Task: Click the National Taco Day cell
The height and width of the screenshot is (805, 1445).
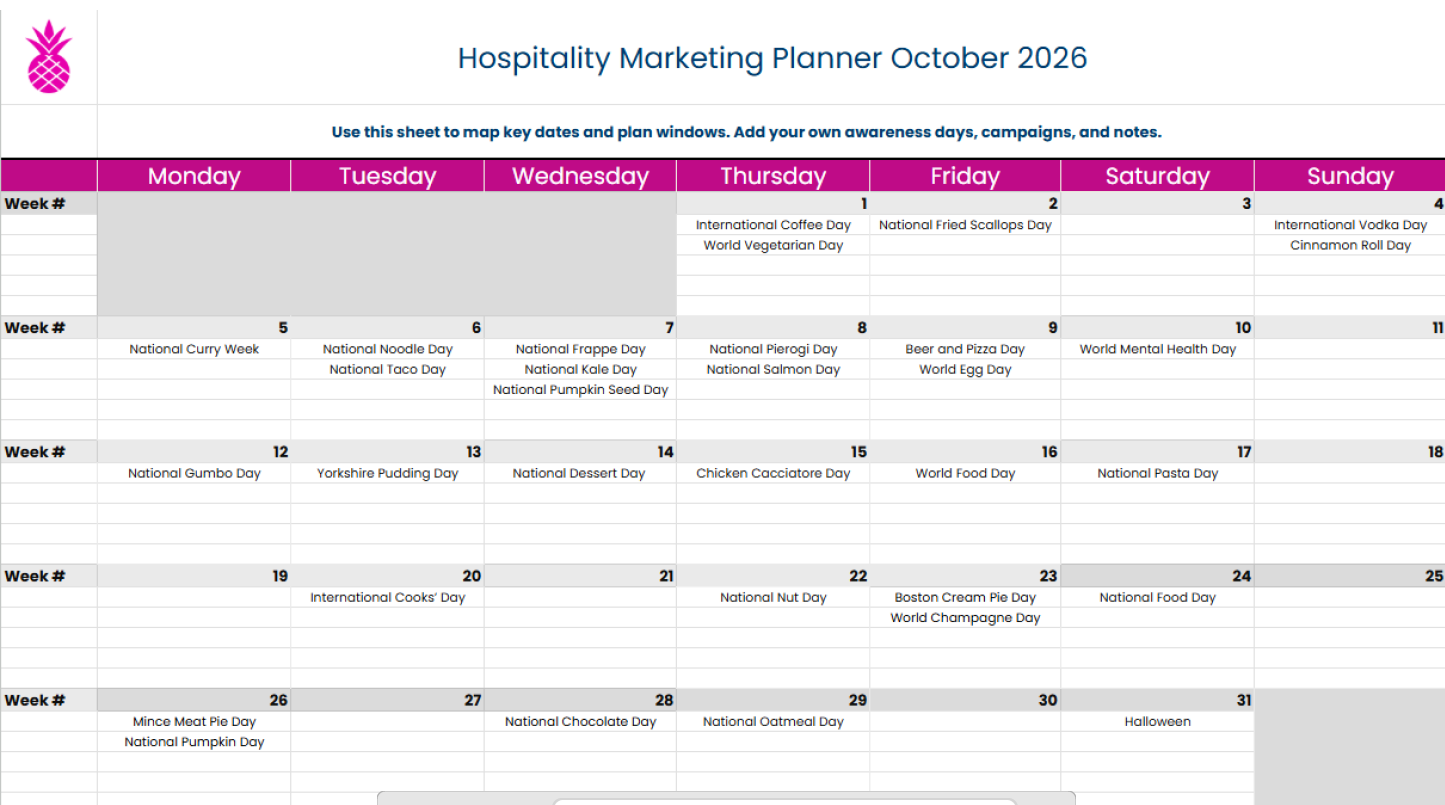Action: pos(387,369)
